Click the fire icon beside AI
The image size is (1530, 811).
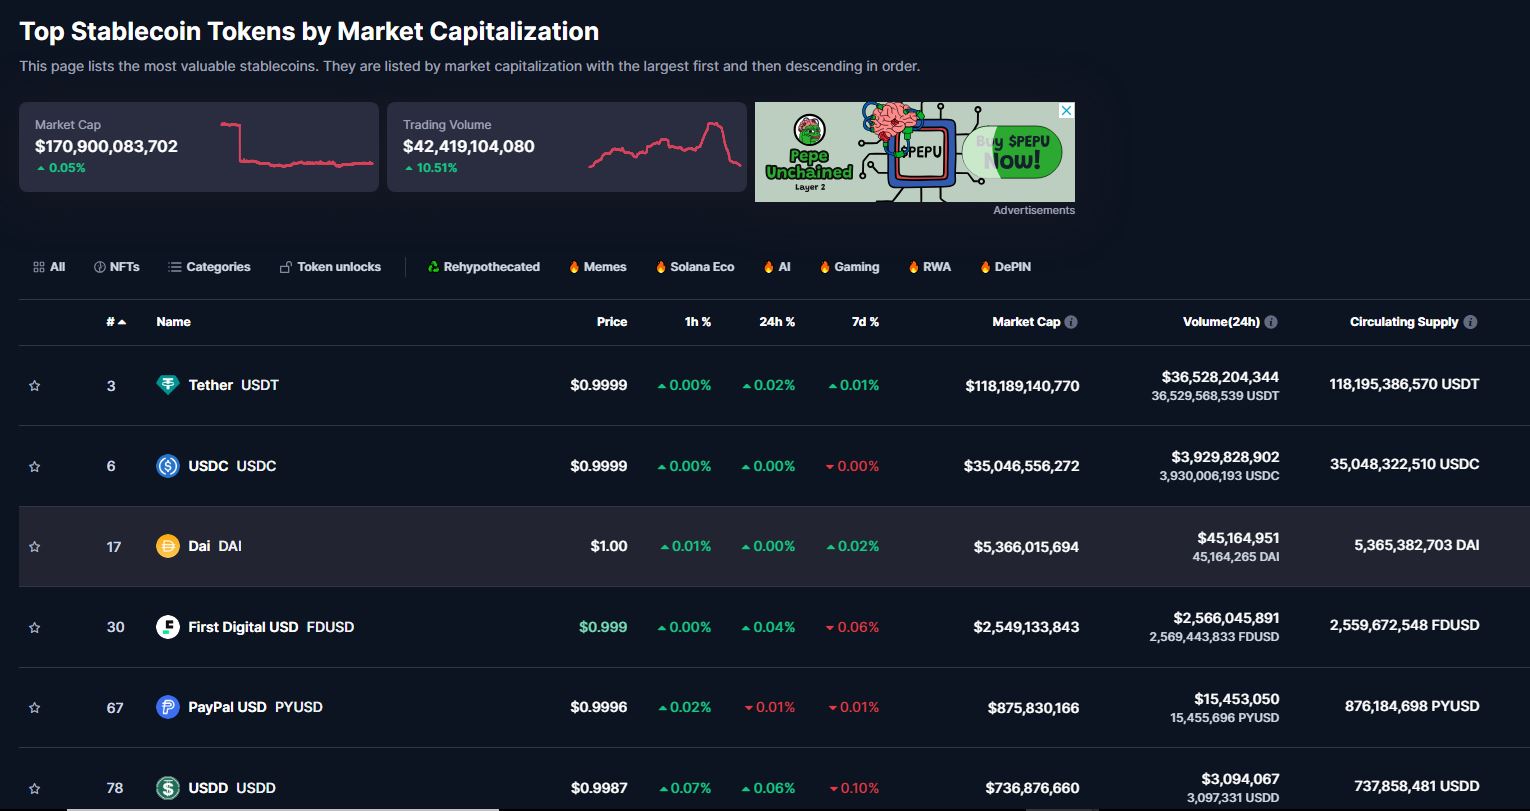(769, 267)
